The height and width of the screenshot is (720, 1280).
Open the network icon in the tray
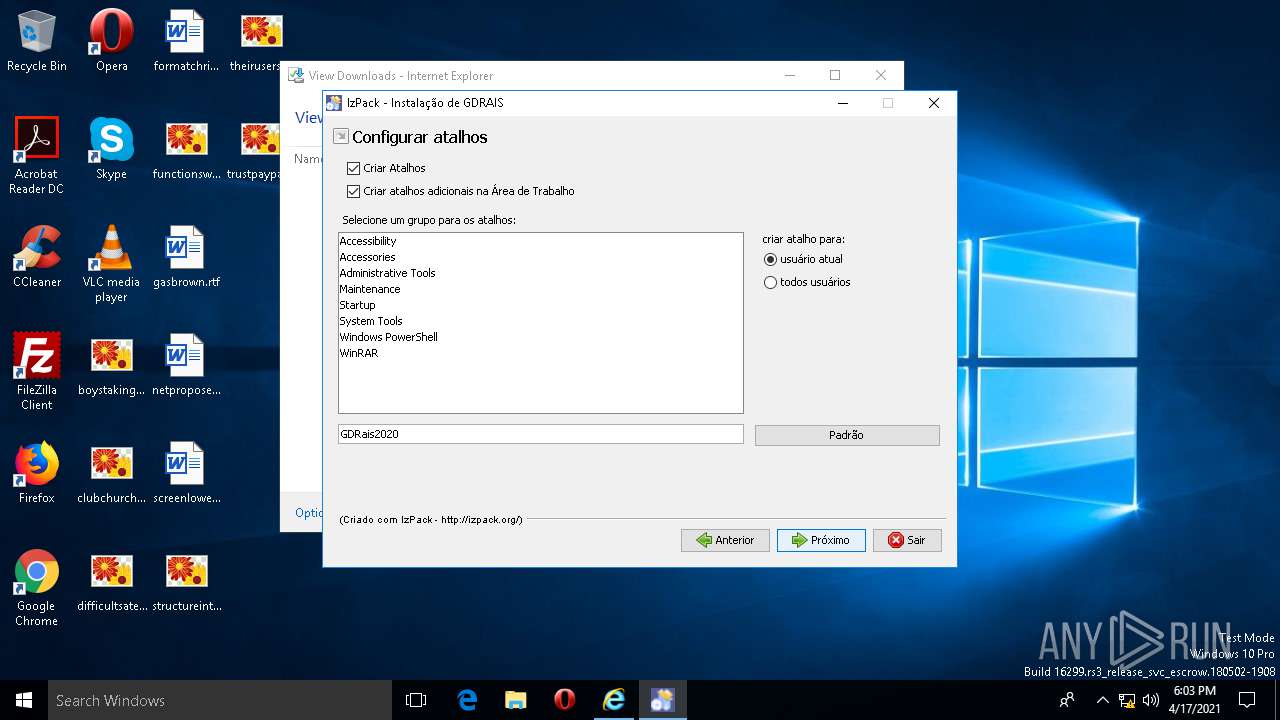tap(1127, 700)
